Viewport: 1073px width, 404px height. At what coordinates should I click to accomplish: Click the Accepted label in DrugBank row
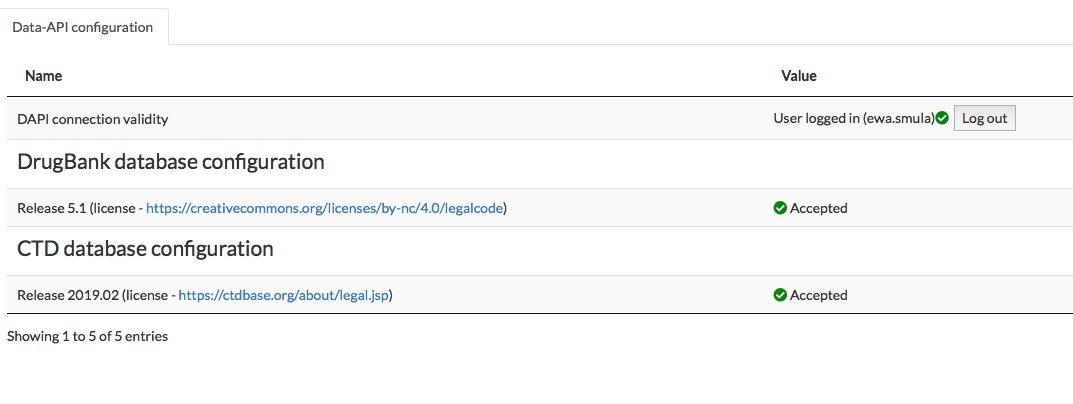point(818,208)
